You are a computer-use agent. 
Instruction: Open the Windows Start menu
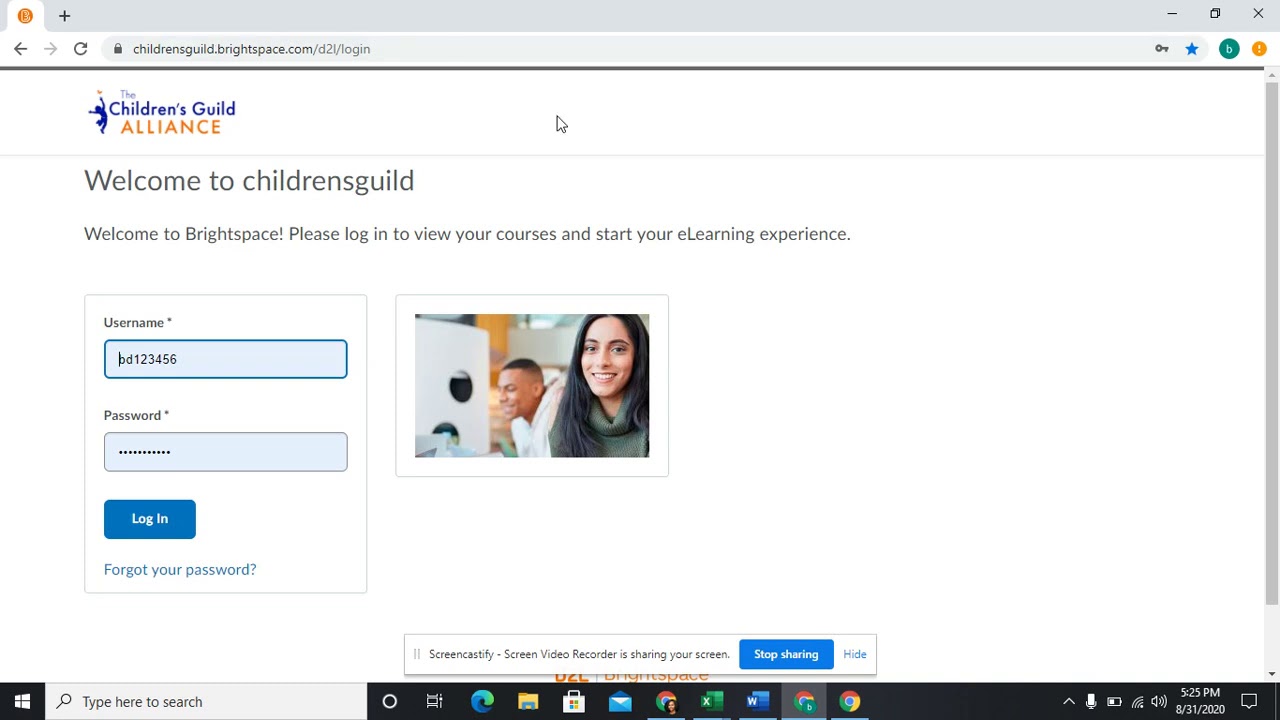(22, 702)
